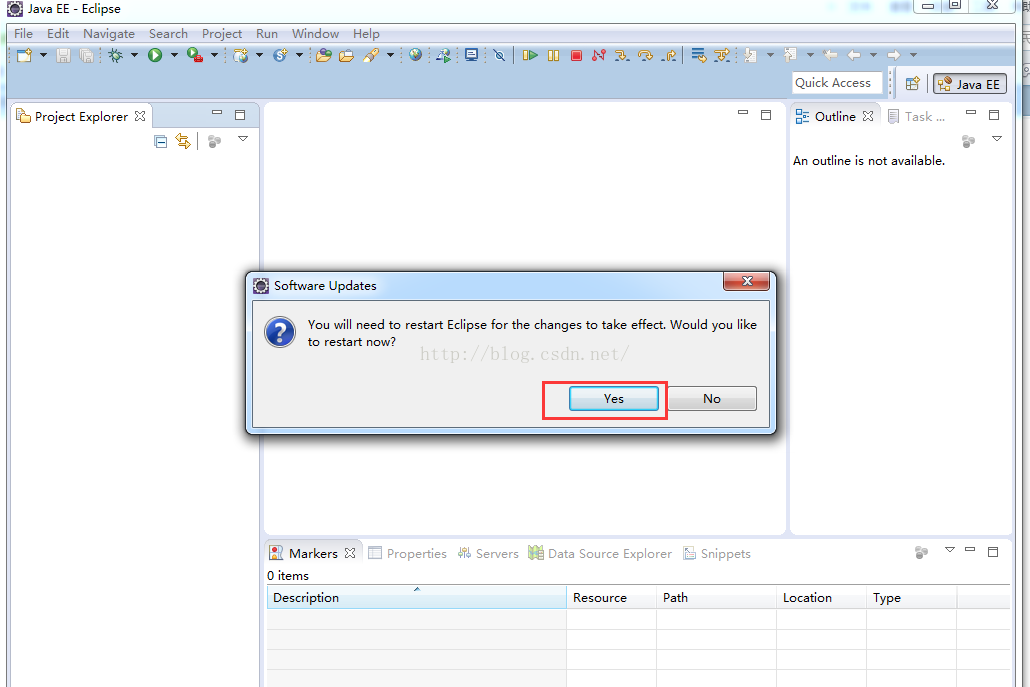
Task: Click the Last Edit Location arrow
Action: click(830, 55)
